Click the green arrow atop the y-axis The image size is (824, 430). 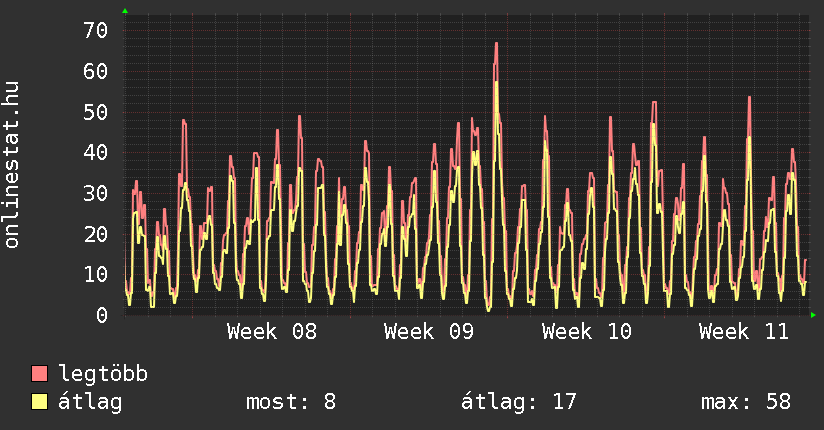[x=125, y=11]
